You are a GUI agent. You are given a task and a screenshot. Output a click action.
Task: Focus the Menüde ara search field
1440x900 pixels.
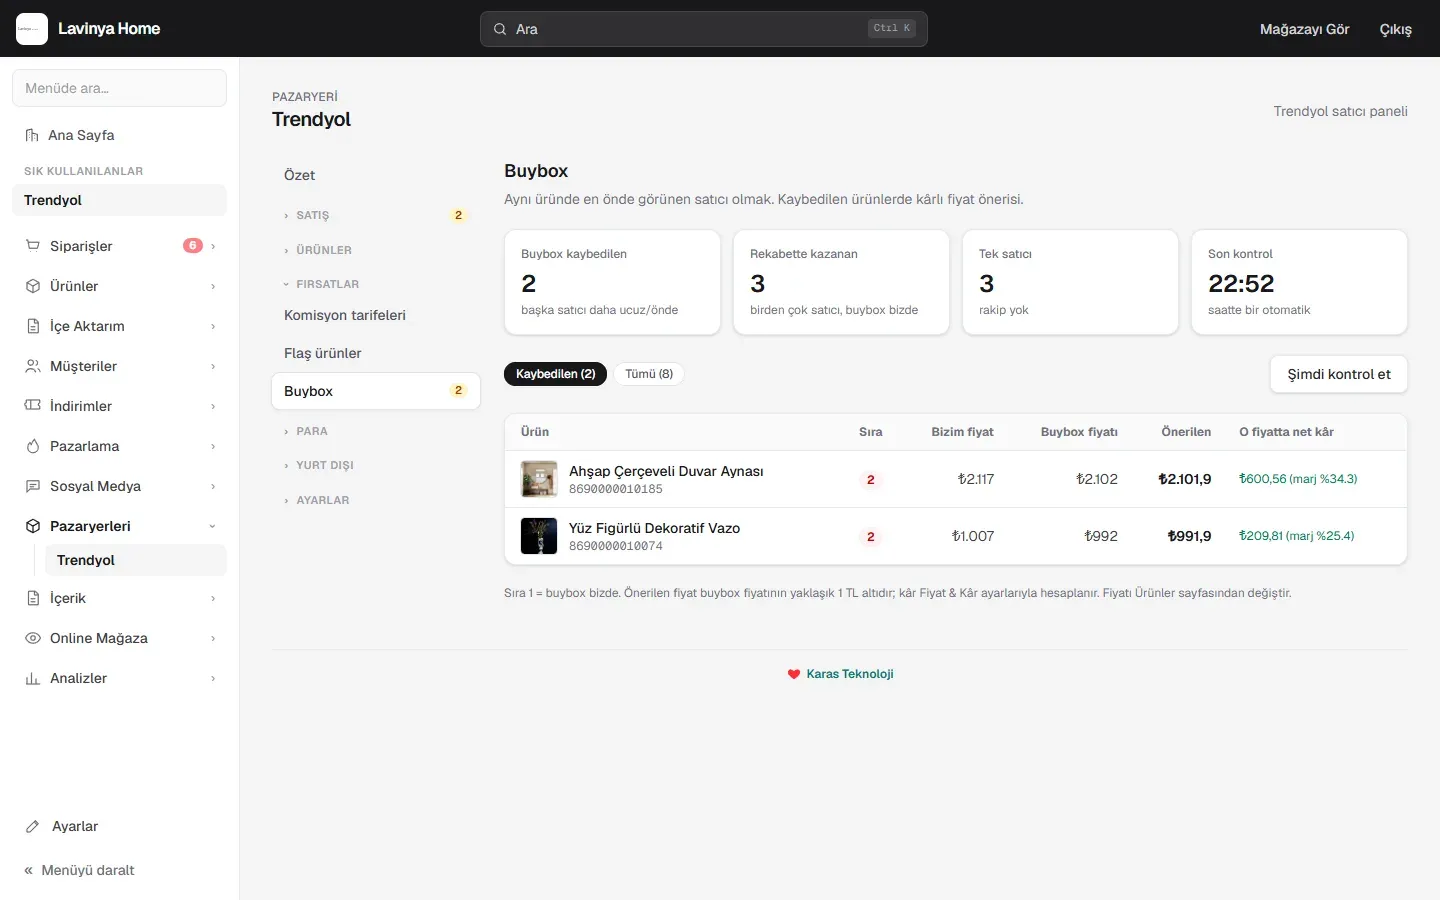pyautogui.click(x=119, y=88)
